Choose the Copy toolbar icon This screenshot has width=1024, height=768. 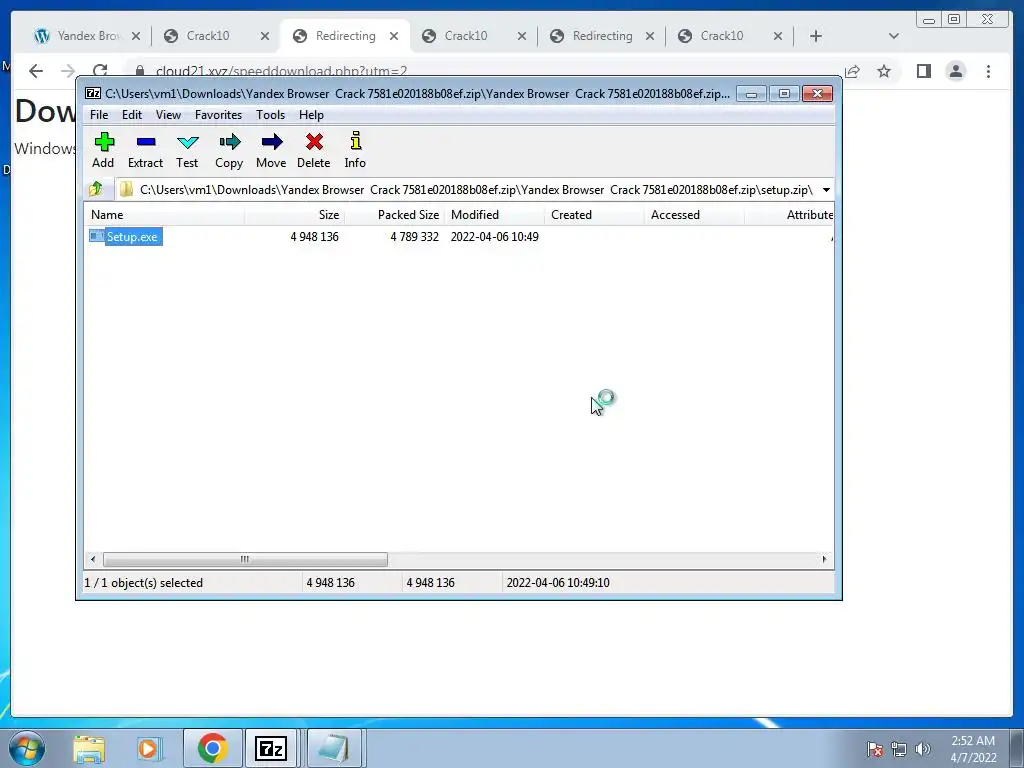tap(229, 150)
